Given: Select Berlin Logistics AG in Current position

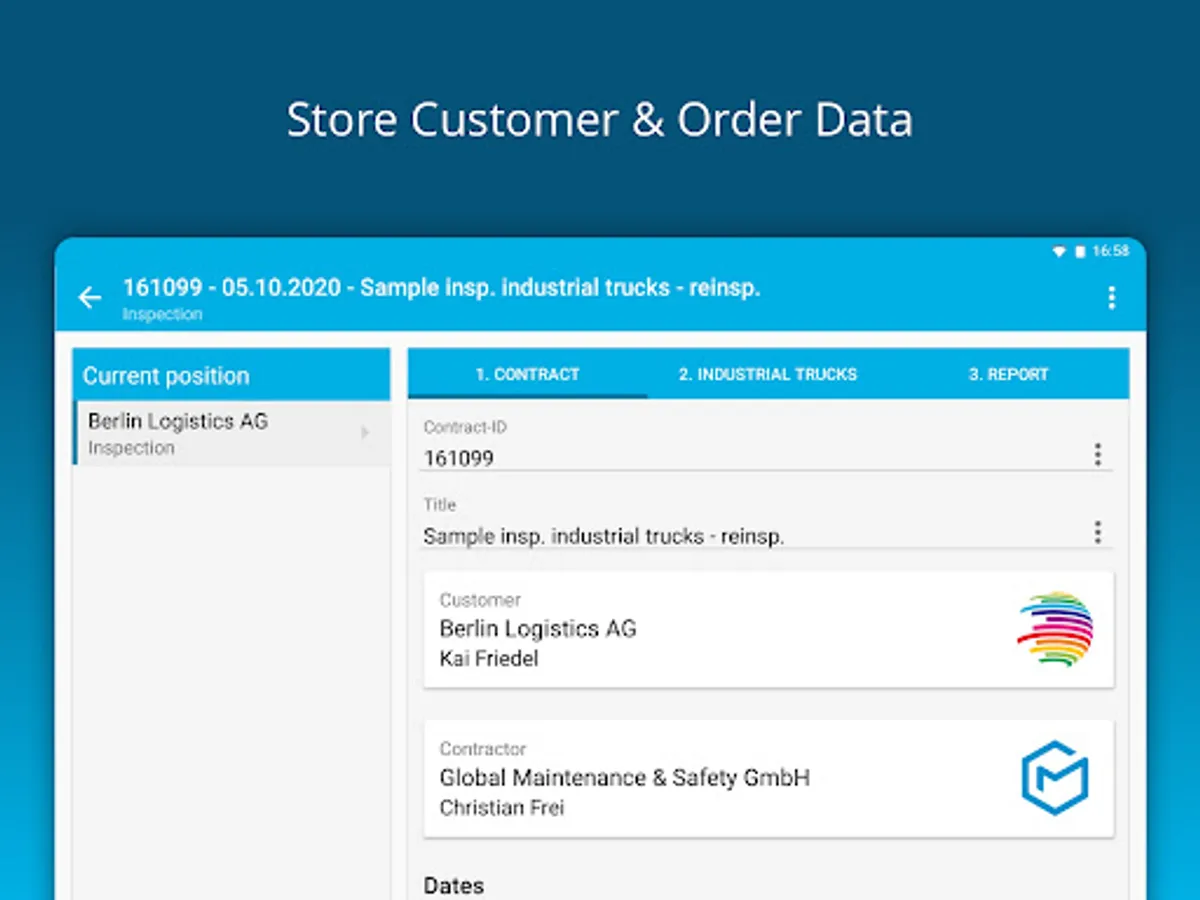Looking at the screenshot, I should pos(232,433).
